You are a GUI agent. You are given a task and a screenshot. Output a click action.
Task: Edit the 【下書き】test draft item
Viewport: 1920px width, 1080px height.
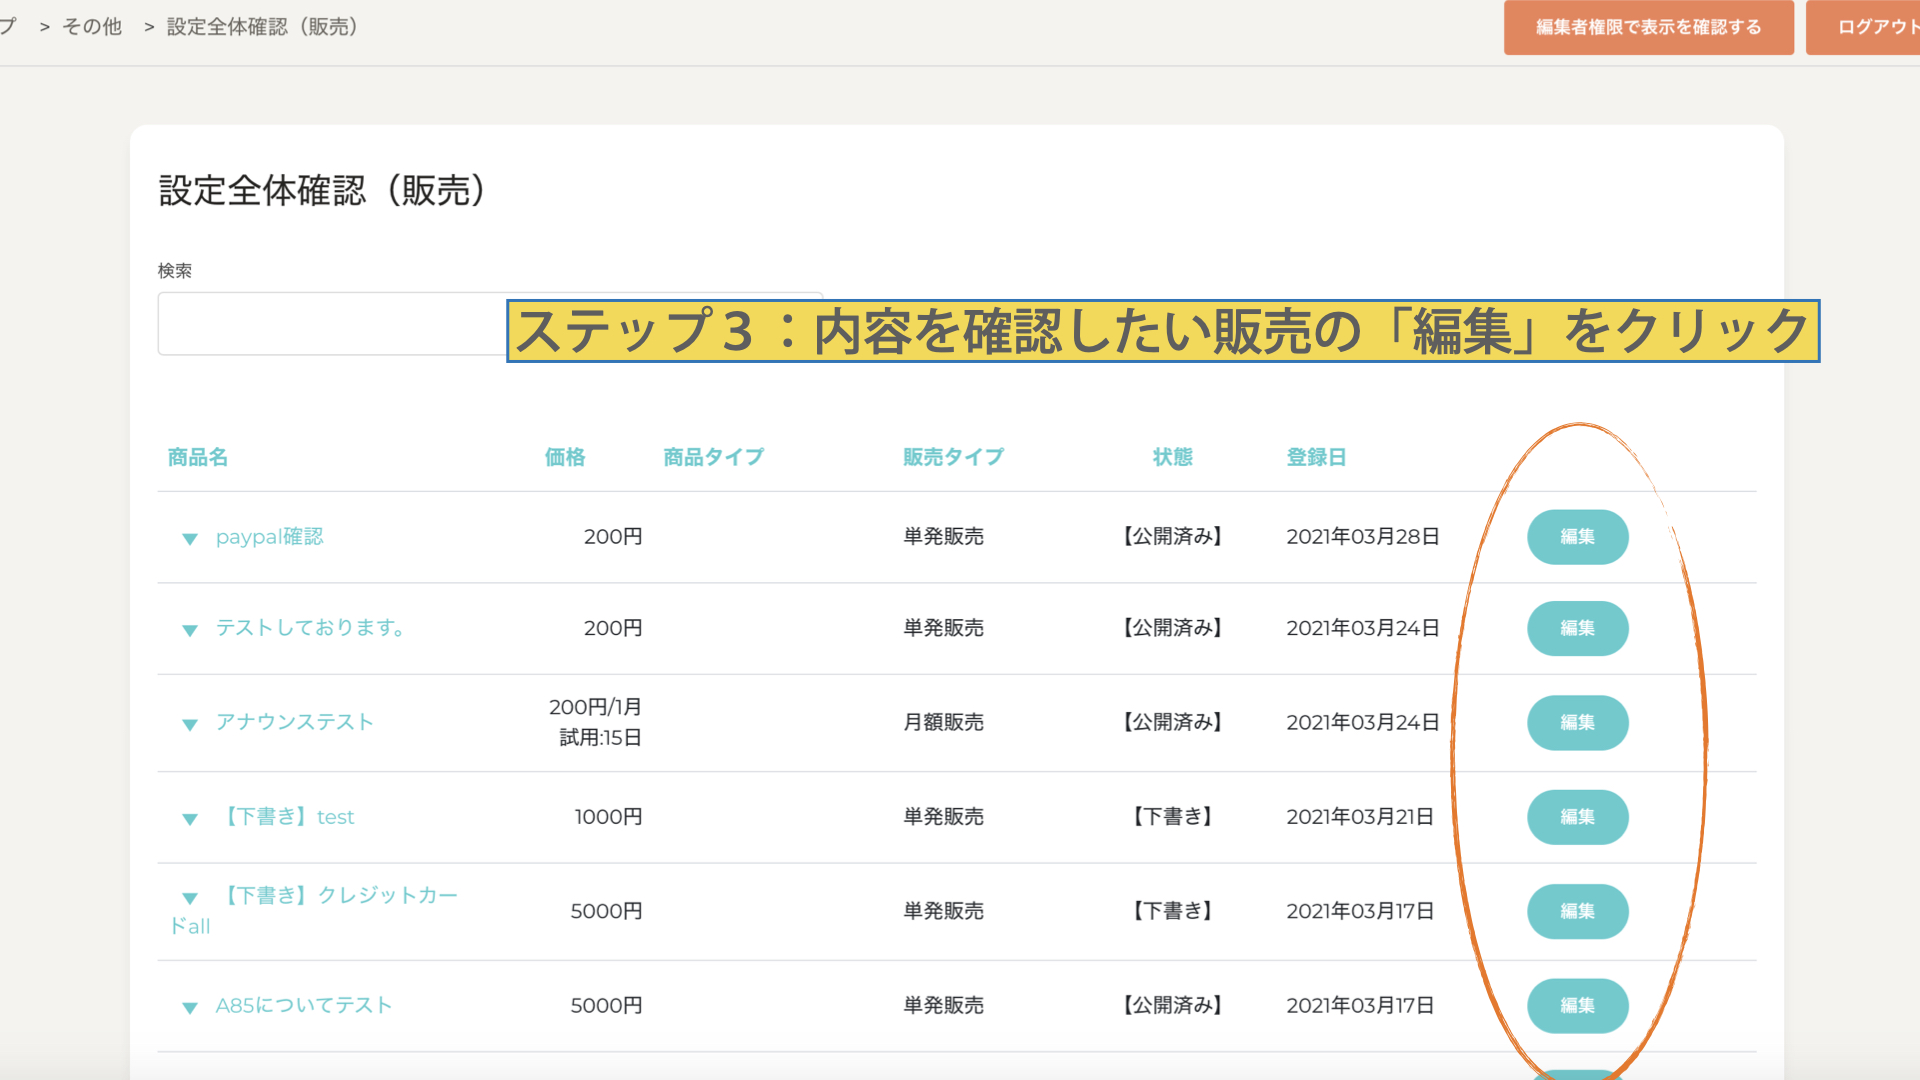coord(1577,817)
